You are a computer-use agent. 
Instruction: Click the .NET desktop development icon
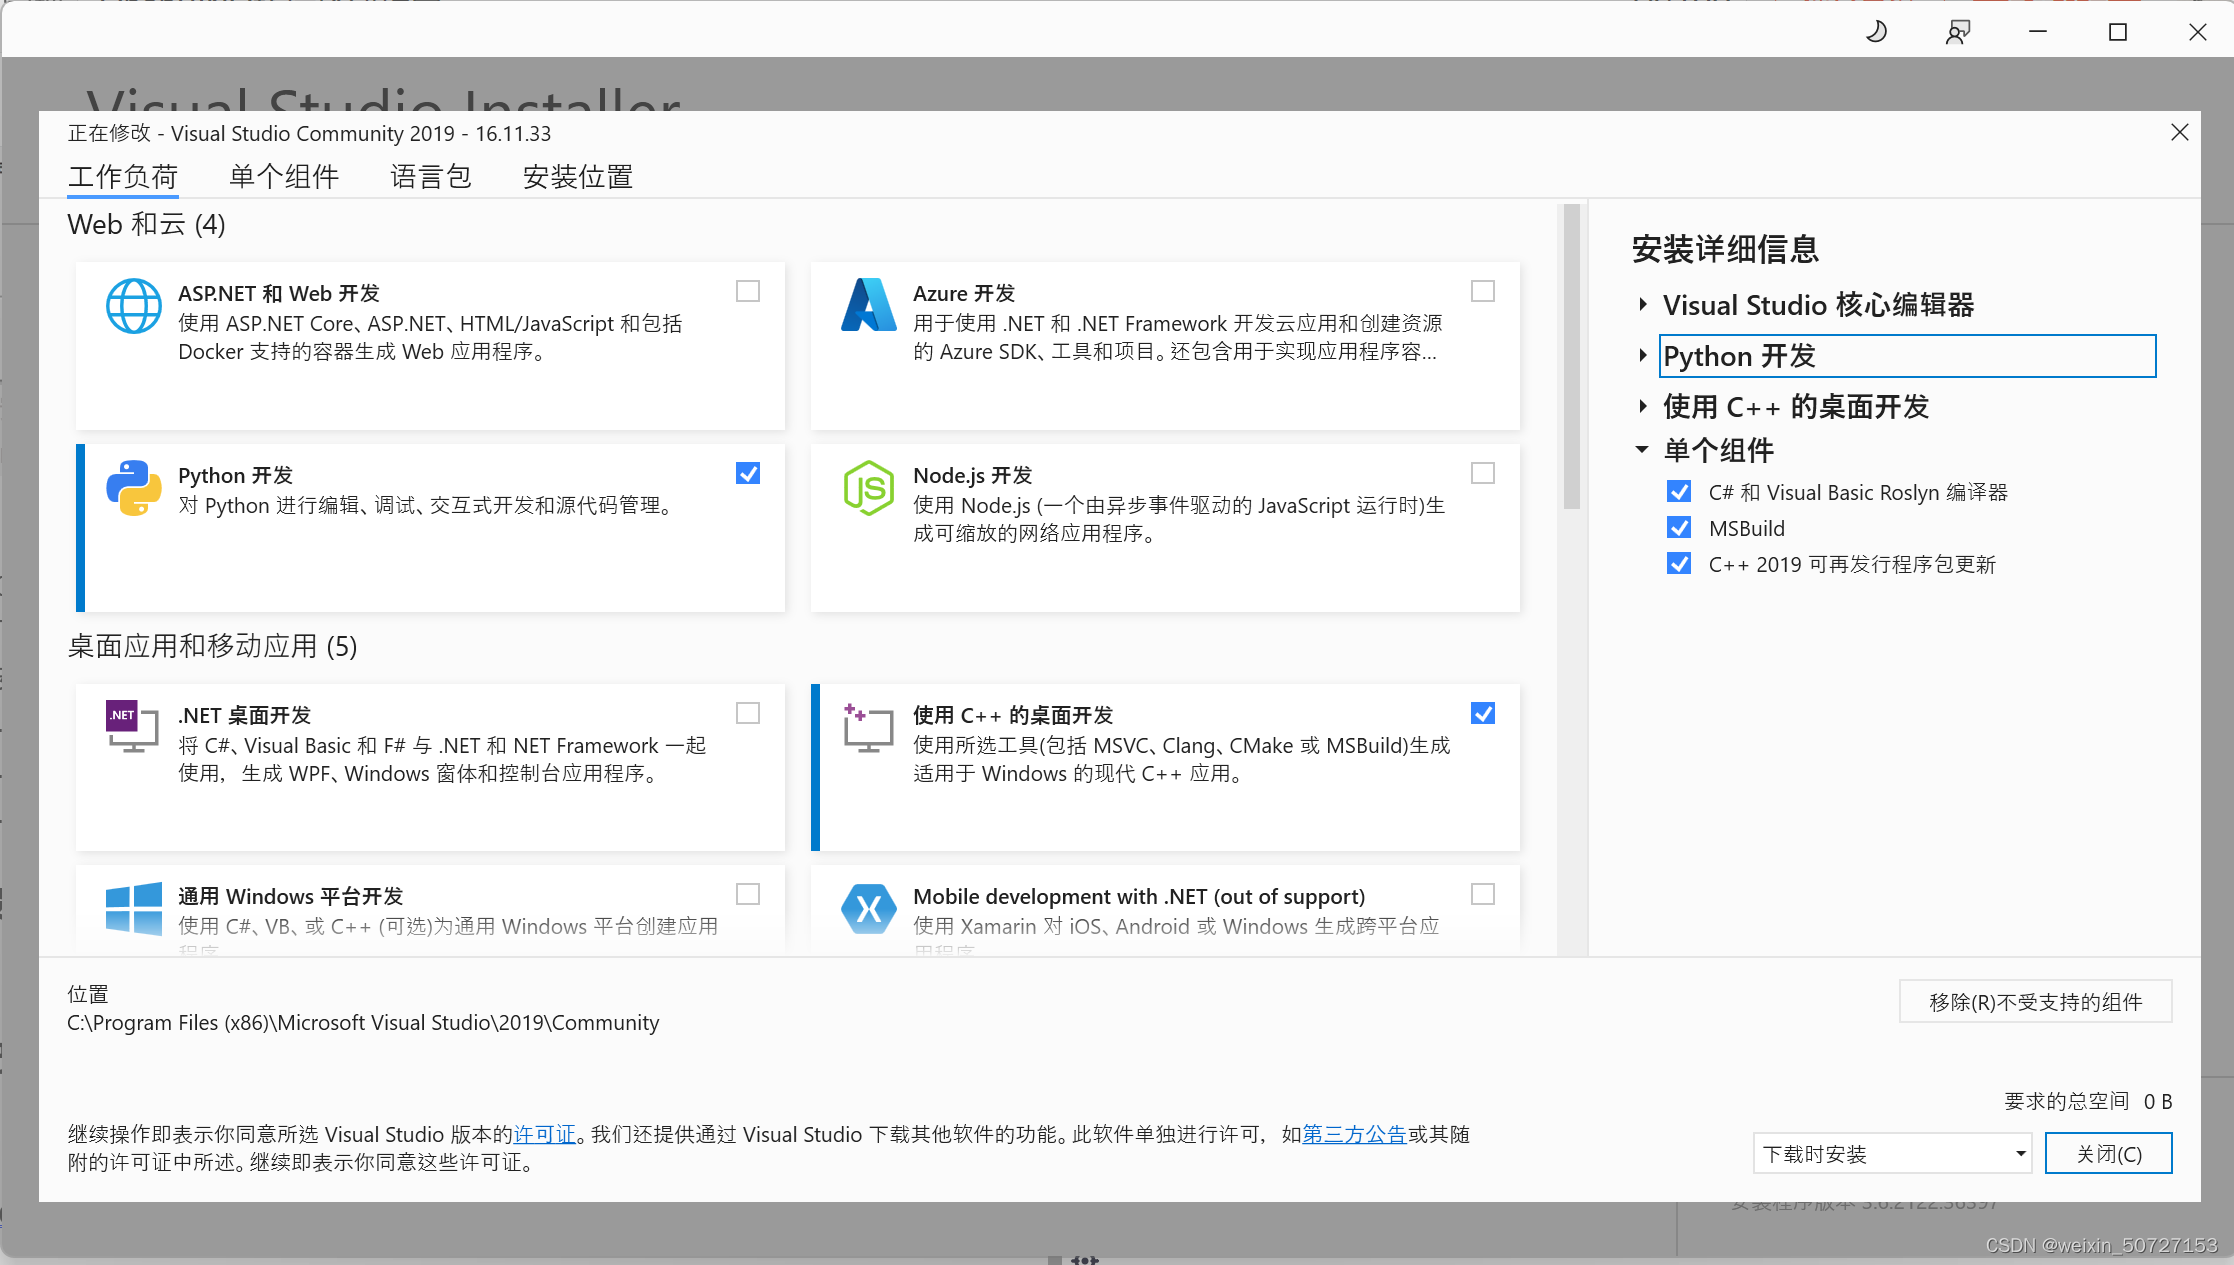click(x=133, y=726)
